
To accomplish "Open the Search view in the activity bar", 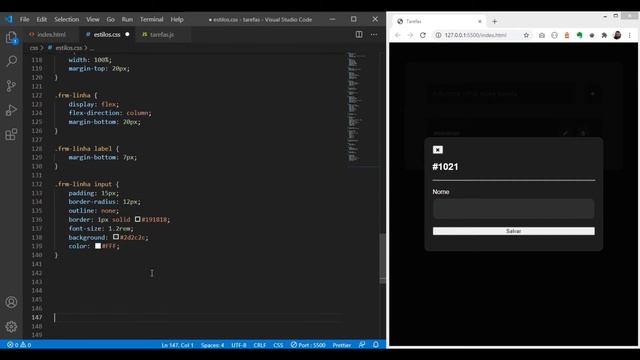I will point(11,62).
